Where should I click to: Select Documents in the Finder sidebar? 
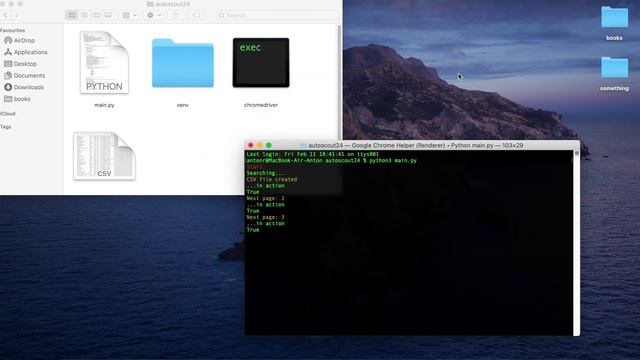[29, 76]
